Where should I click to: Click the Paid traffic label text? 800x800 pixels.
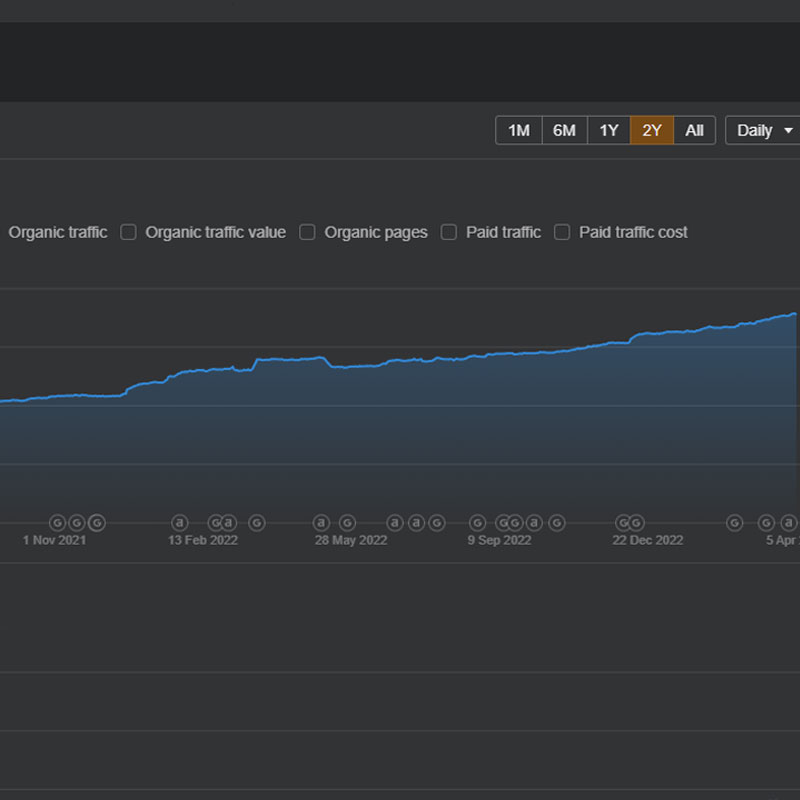click(x=504, y=233)
